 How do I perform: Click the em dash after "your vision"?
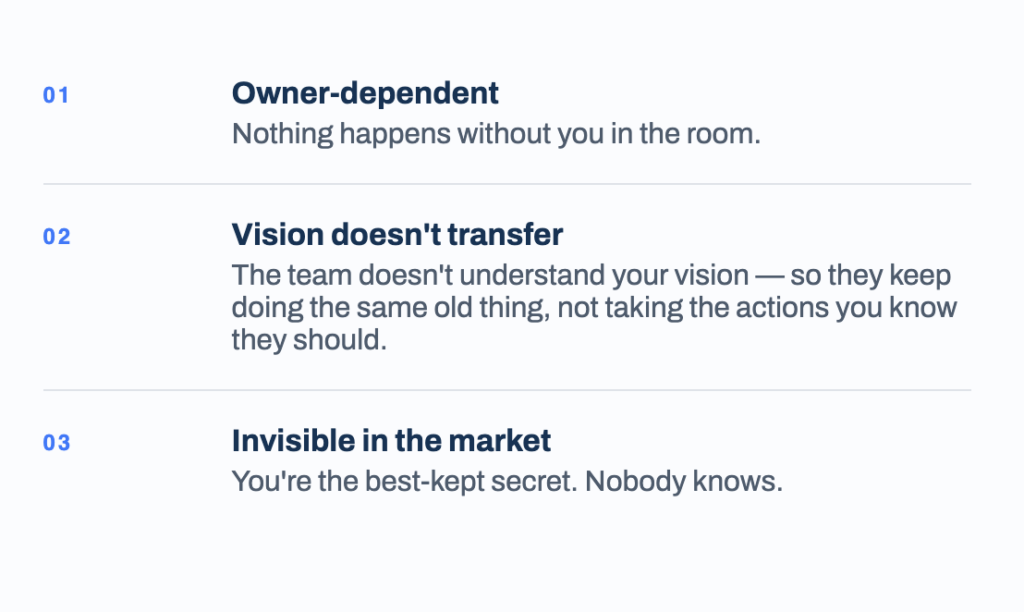[x=769, y=276]
